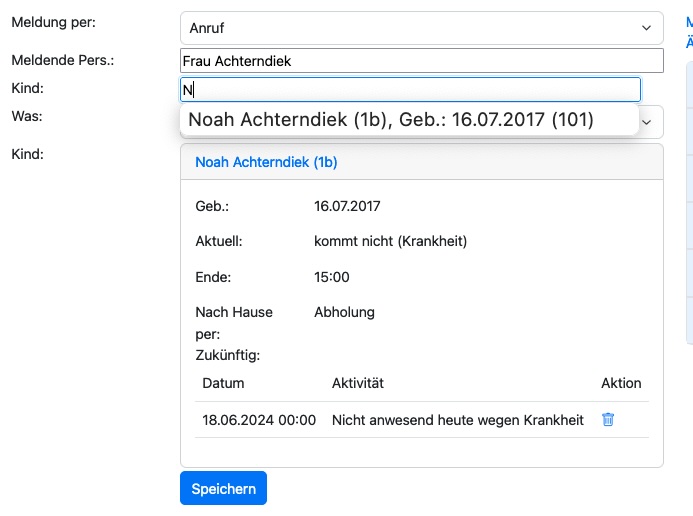
Task: Select the 18.06.2024 00:00 date cell
Action: [x=259, y=420]
